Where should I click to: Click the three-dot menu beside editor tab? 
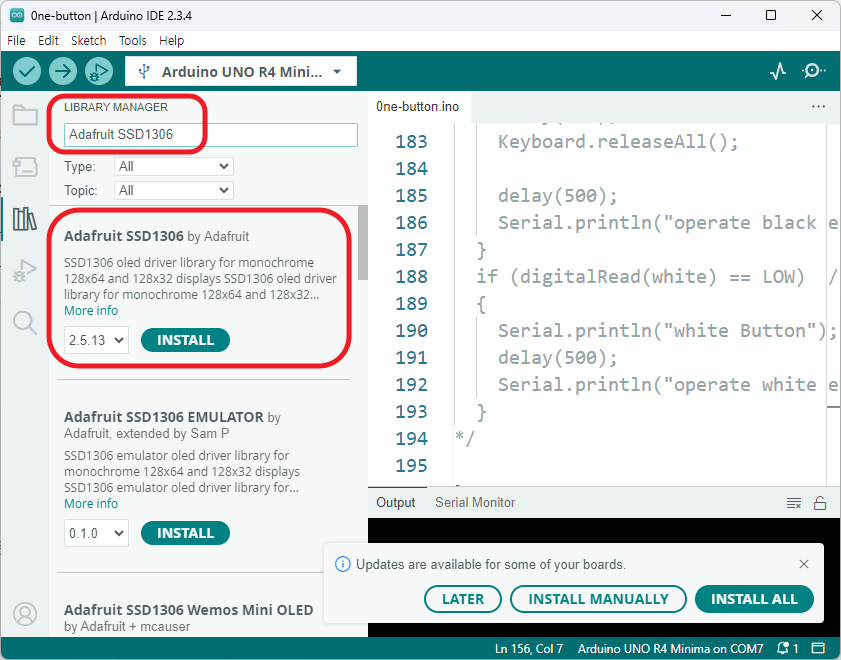pos(818,106)
